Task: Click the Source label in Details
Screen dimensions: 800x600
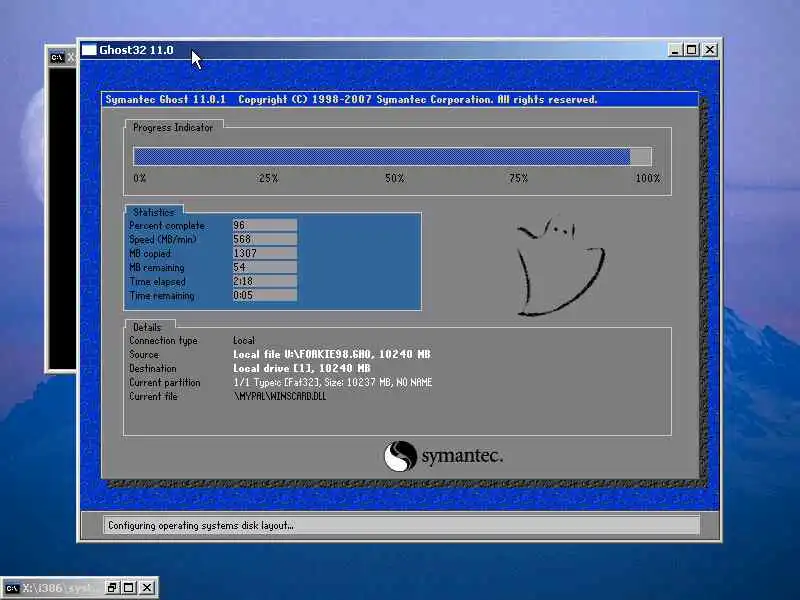Action: coord(143,354)
